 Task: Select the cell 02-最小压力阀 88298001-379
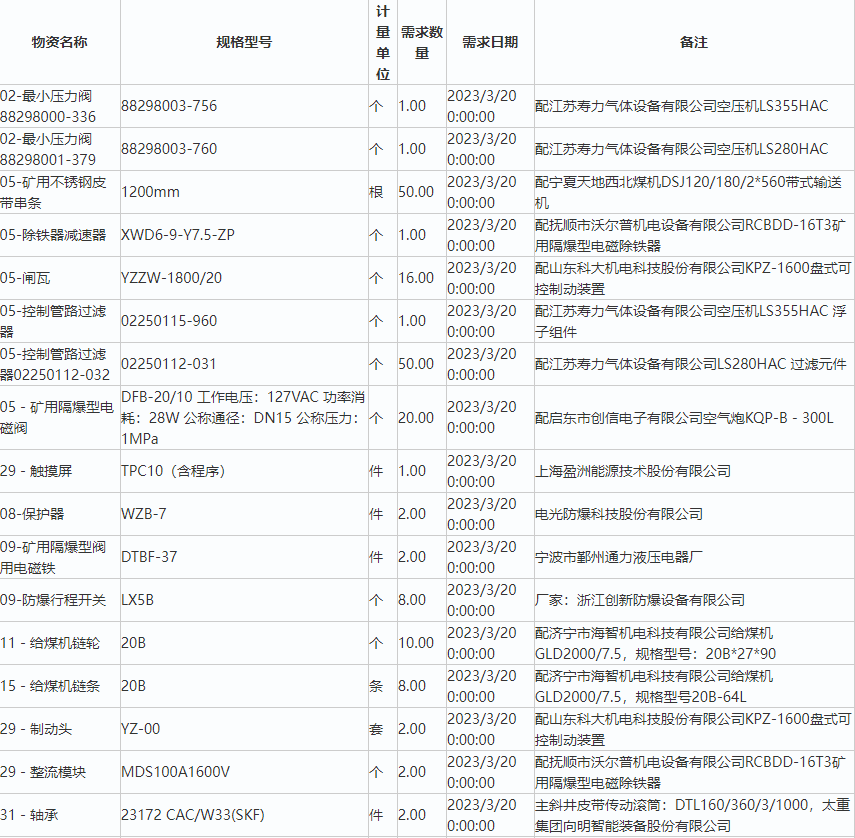pyautogui.click(x=59, y=149)
